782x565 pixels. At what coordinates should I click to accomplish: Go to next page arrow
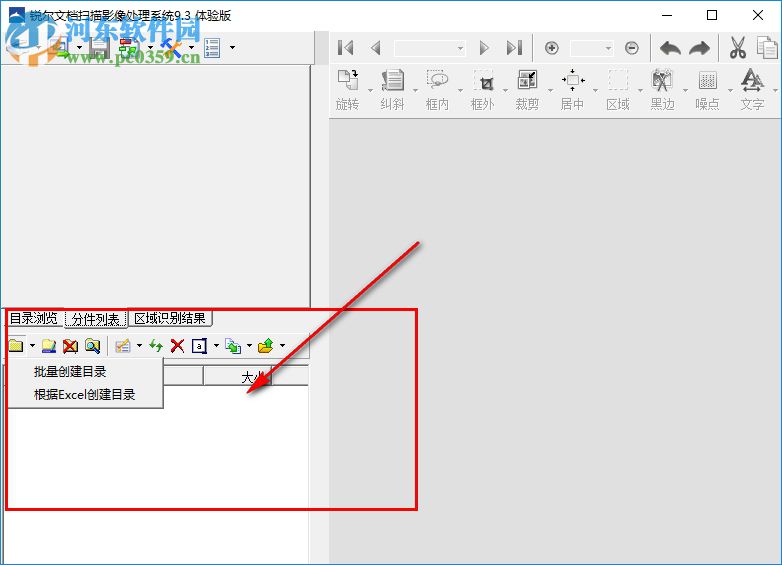[484, 48]
